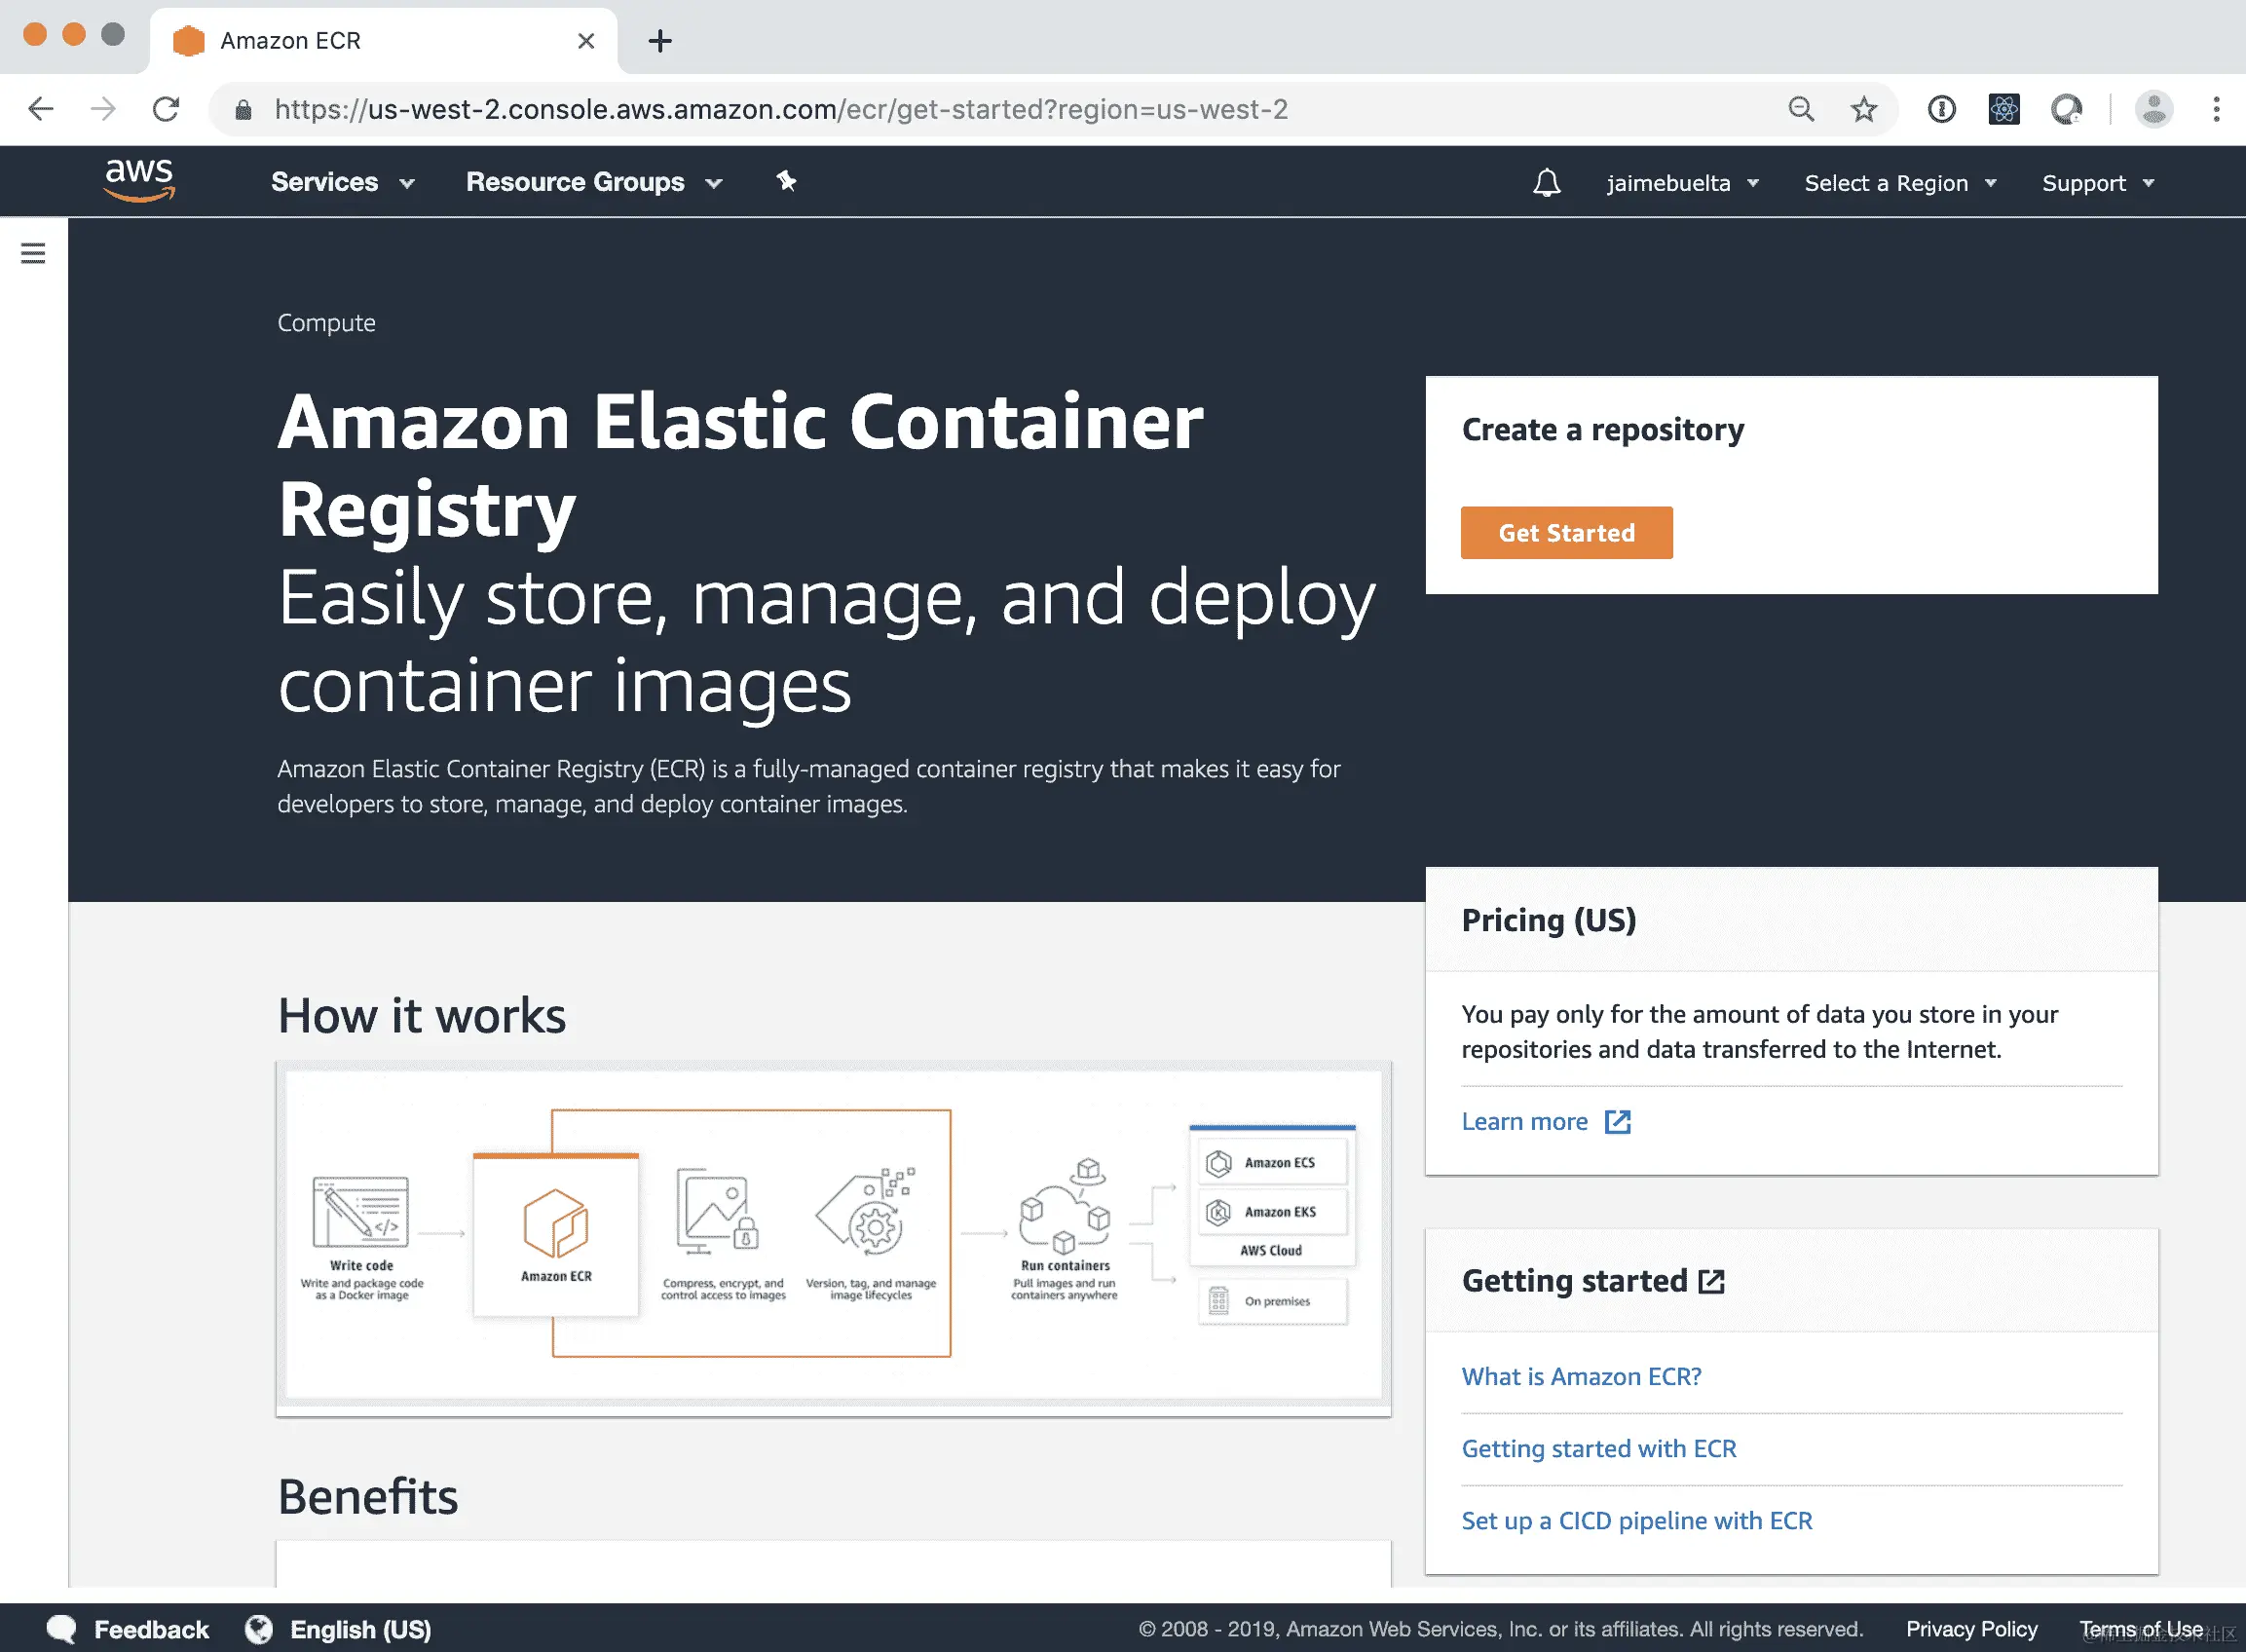Screen dimensions: 2246x1652
Task: Open the Chrome three-dot menu
Action: [2216, 109]
